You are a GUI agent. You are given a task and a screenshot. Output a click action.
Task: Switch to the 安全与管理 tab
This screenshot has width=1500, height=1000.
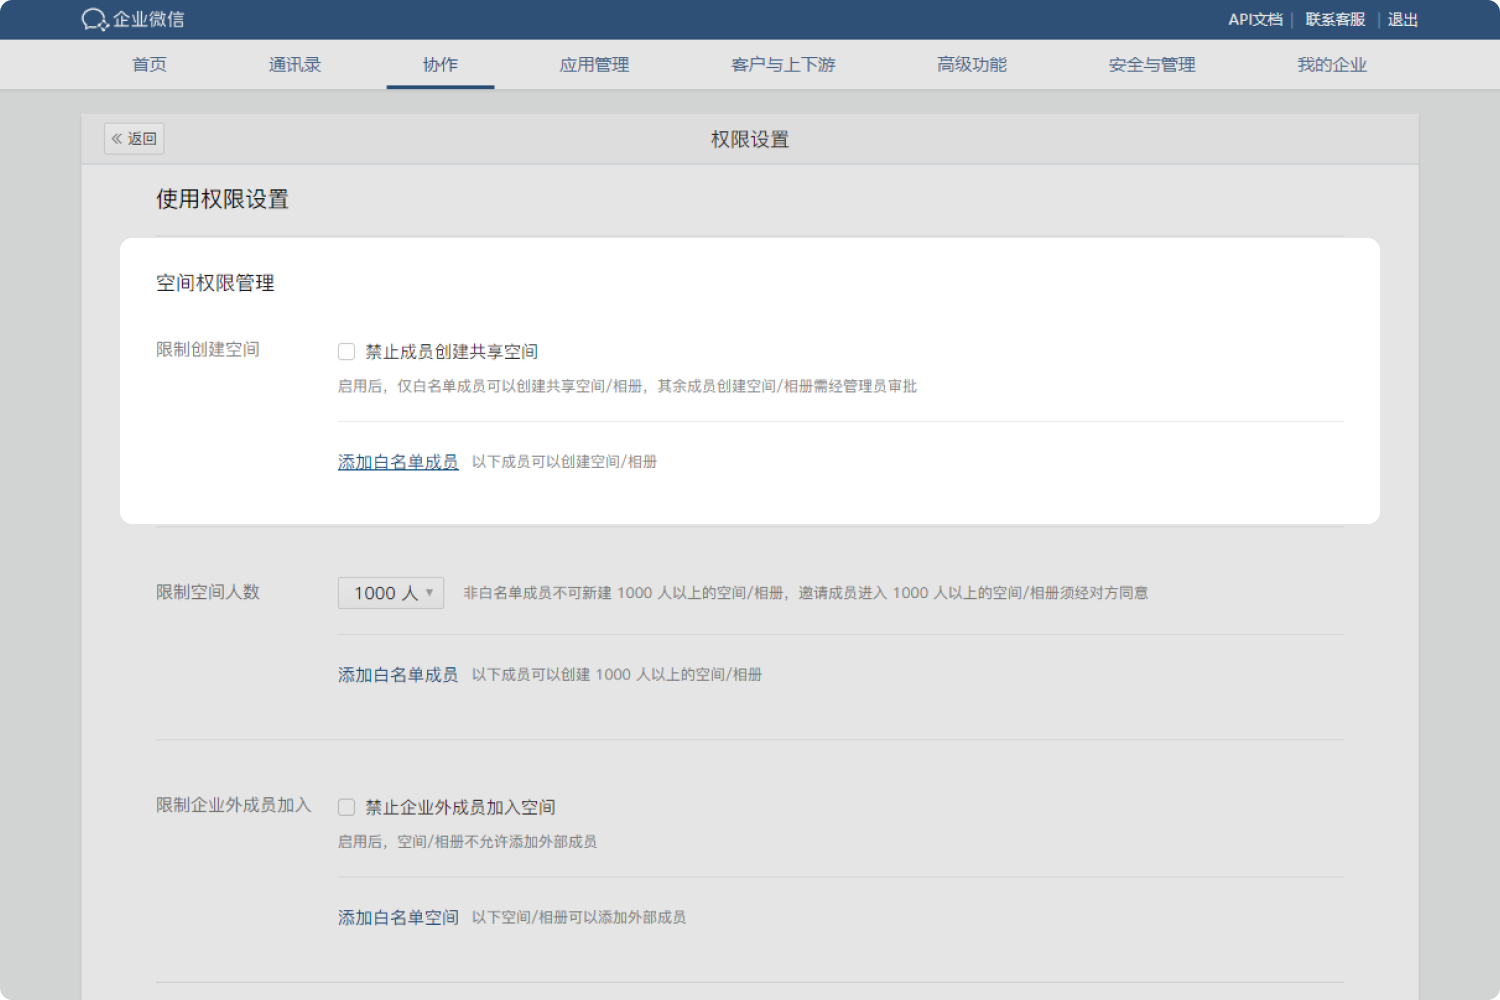pos(1150,64)
